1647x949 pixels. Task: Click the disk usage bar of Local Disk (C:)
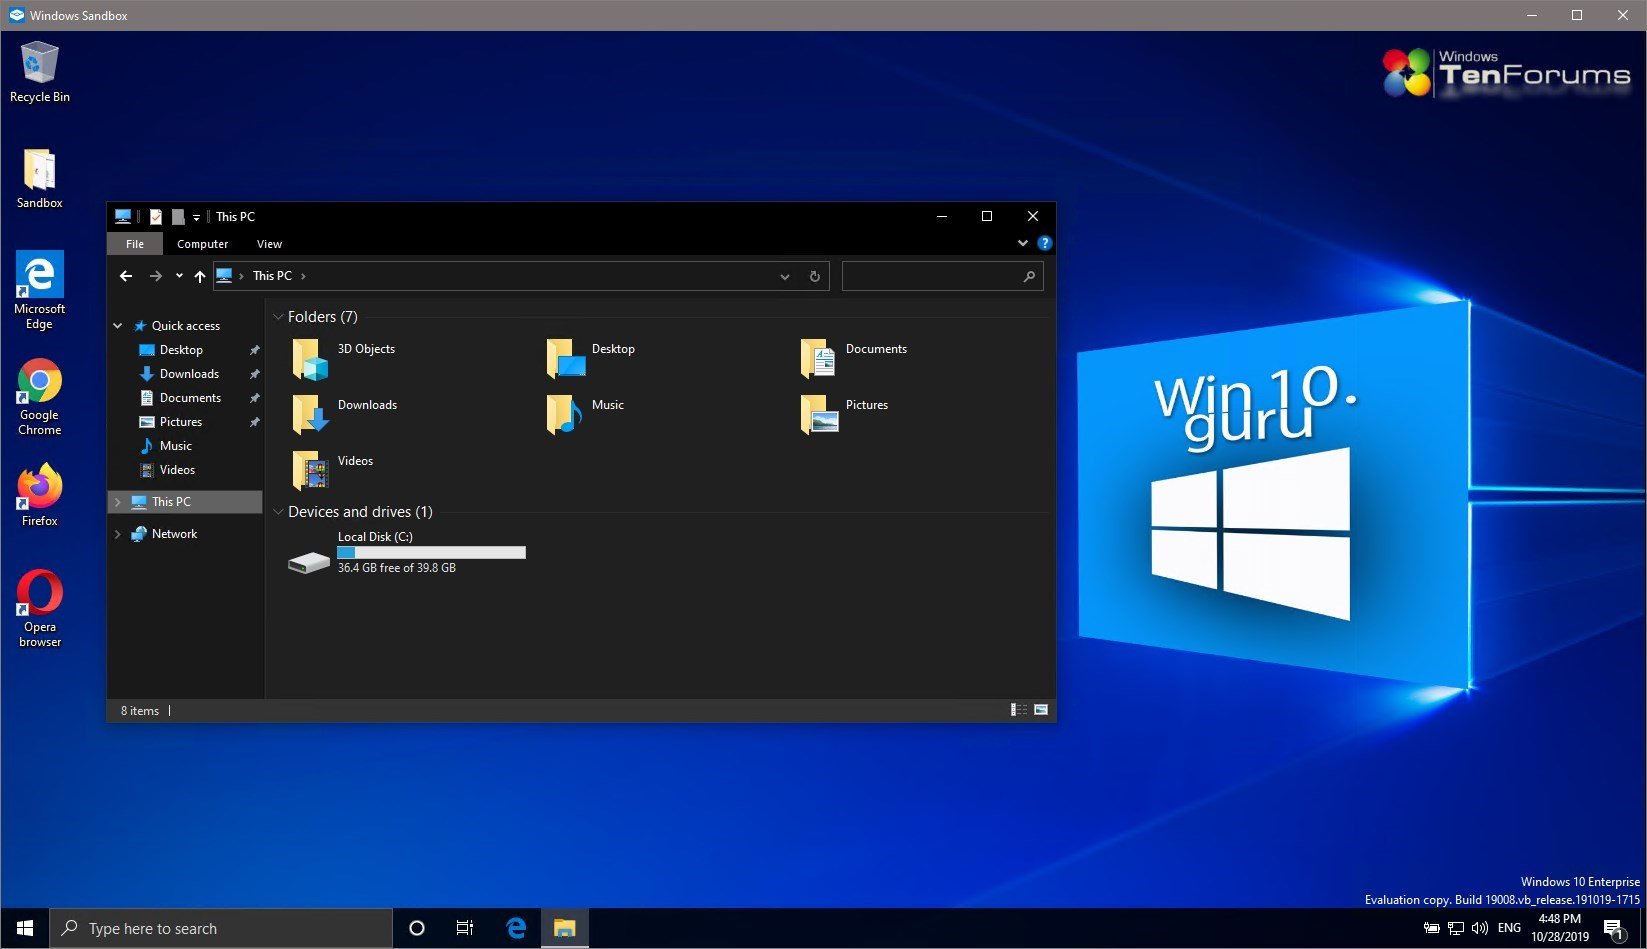pyautogui.click(x=430, y=552)
